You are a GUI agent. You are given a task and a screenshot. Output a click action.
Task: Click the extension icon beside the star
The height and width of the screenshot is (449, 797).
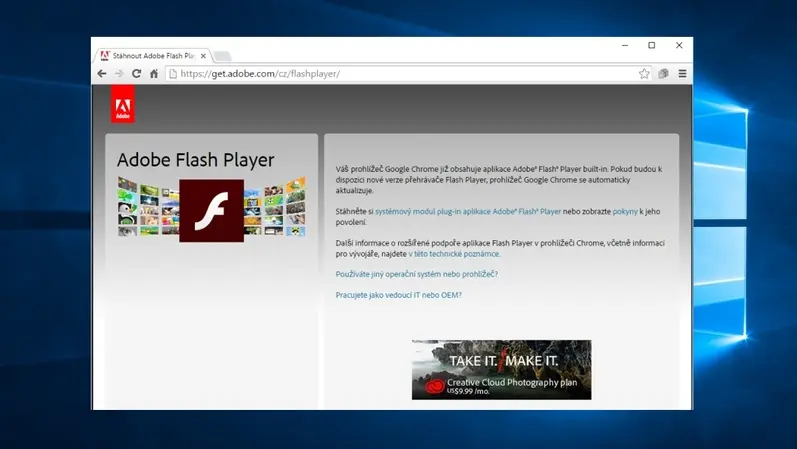[663, 74]
